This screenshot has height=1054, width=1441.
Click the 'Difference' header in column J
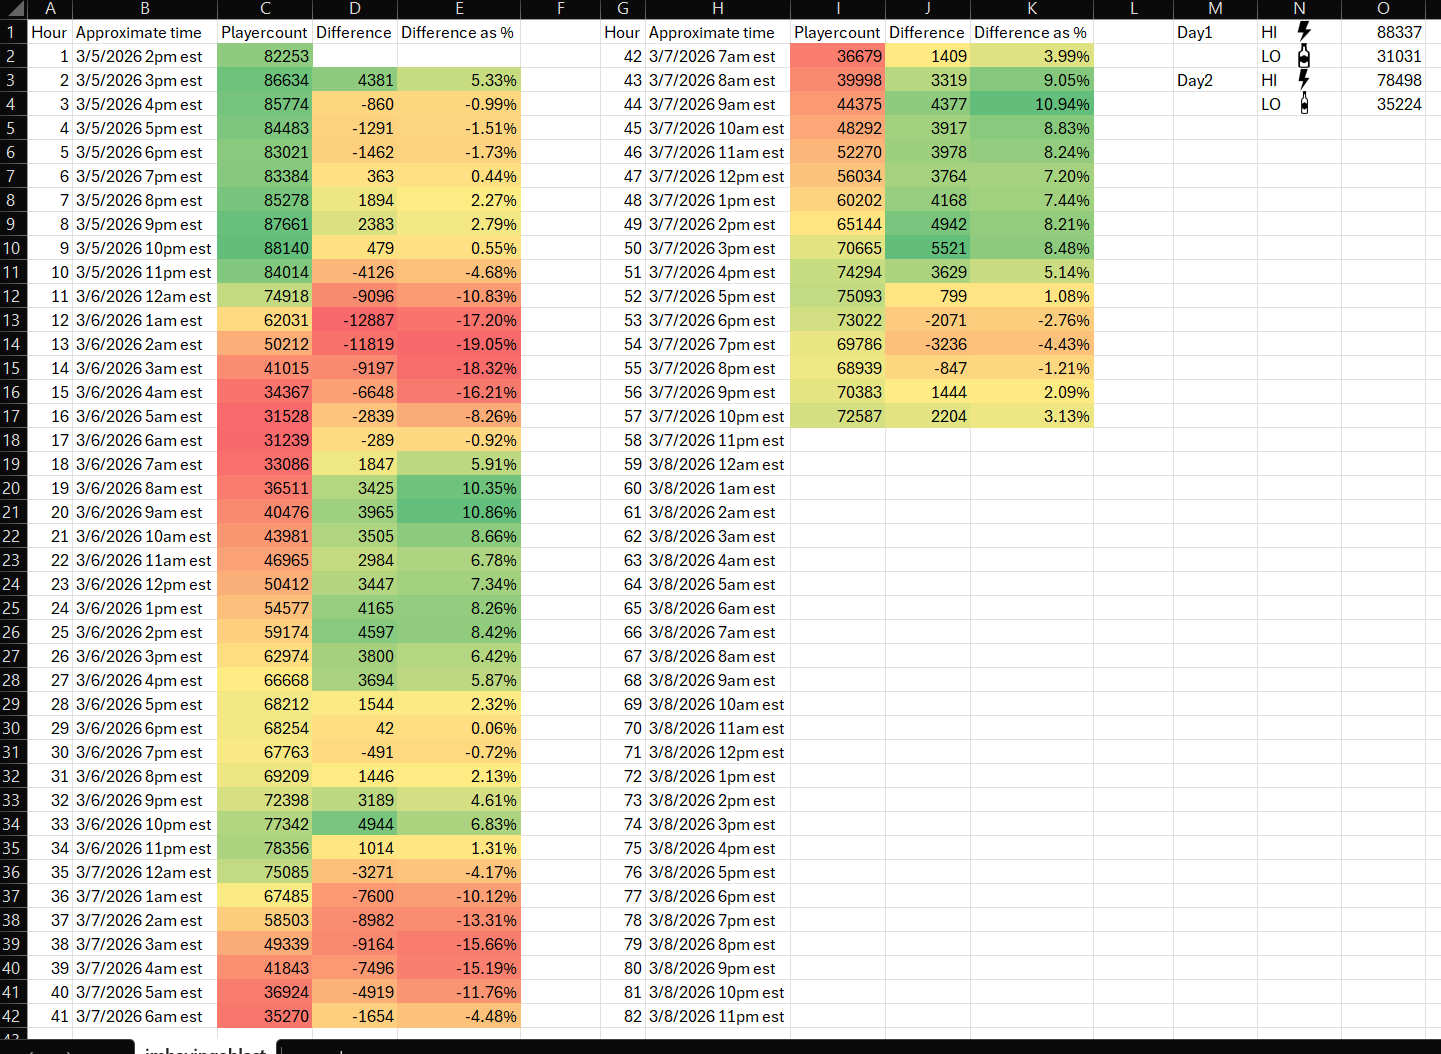pyautogui.click(x=927, y=32)
